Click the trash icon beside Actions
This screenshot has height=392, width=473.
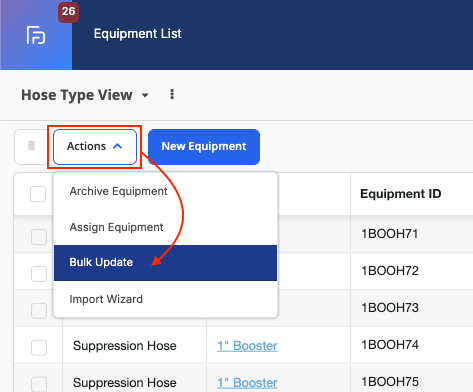click(32, 146)
